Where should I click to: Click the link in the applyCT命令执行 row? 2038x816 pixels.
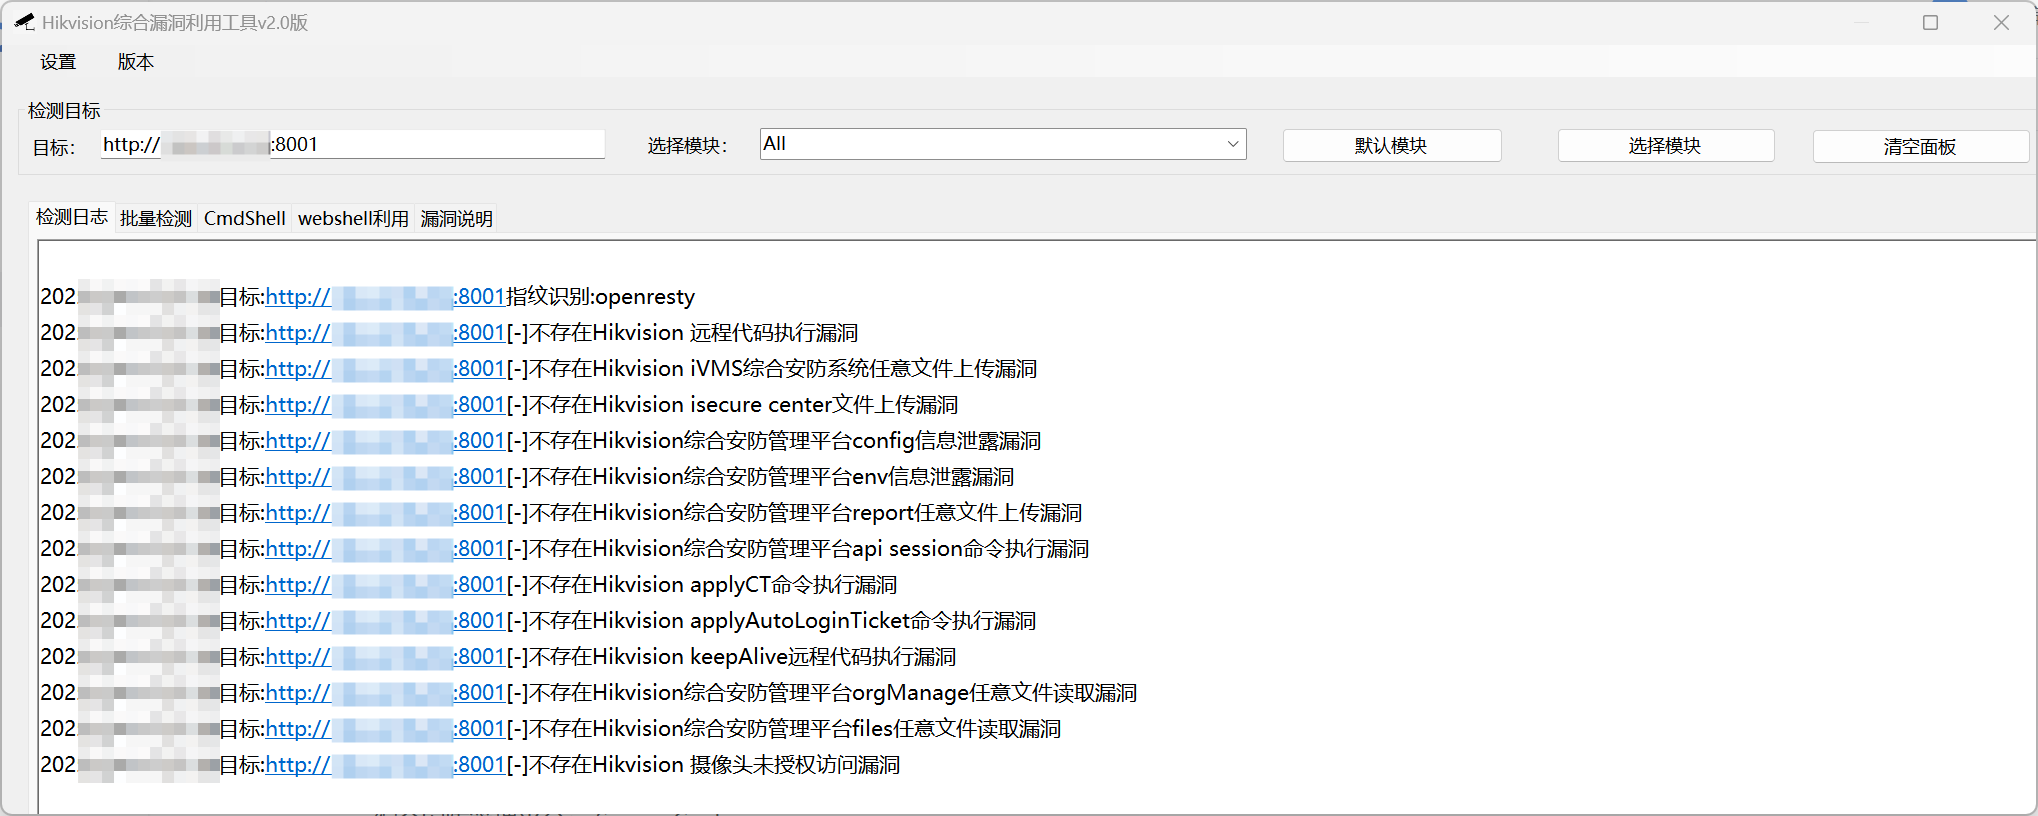pyautogui.click(x=385, y=585)
